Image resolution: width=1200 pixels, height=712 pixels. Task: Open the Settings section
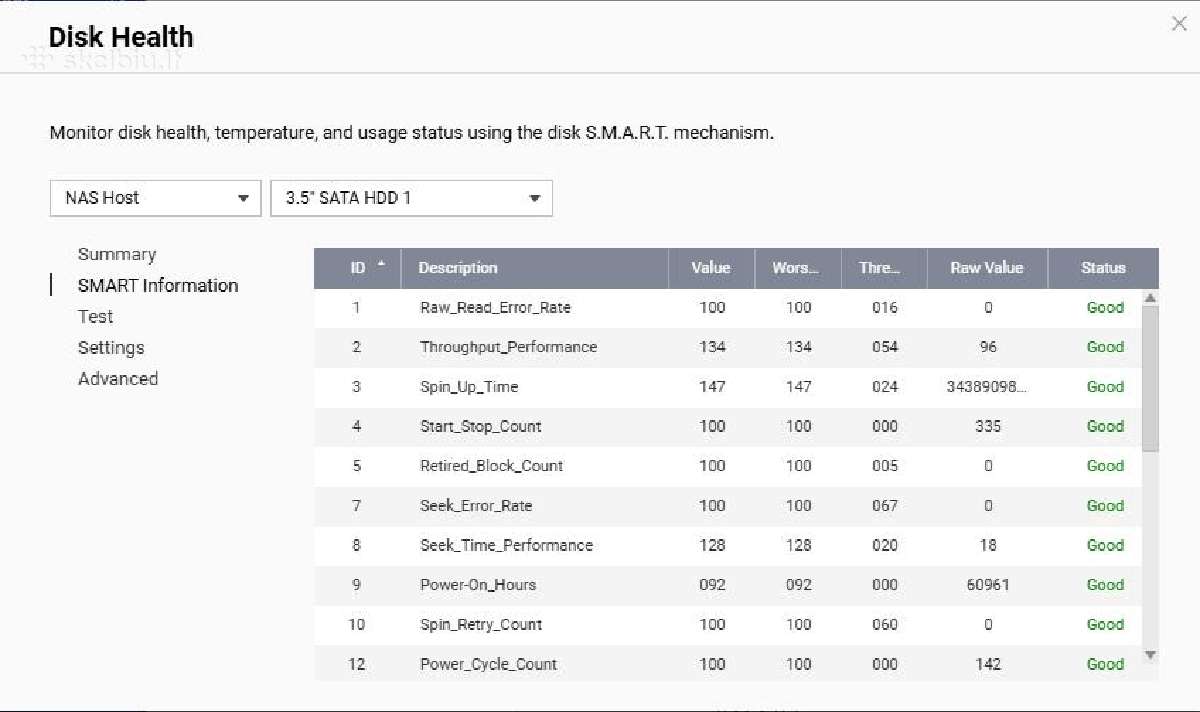point(111,347)
